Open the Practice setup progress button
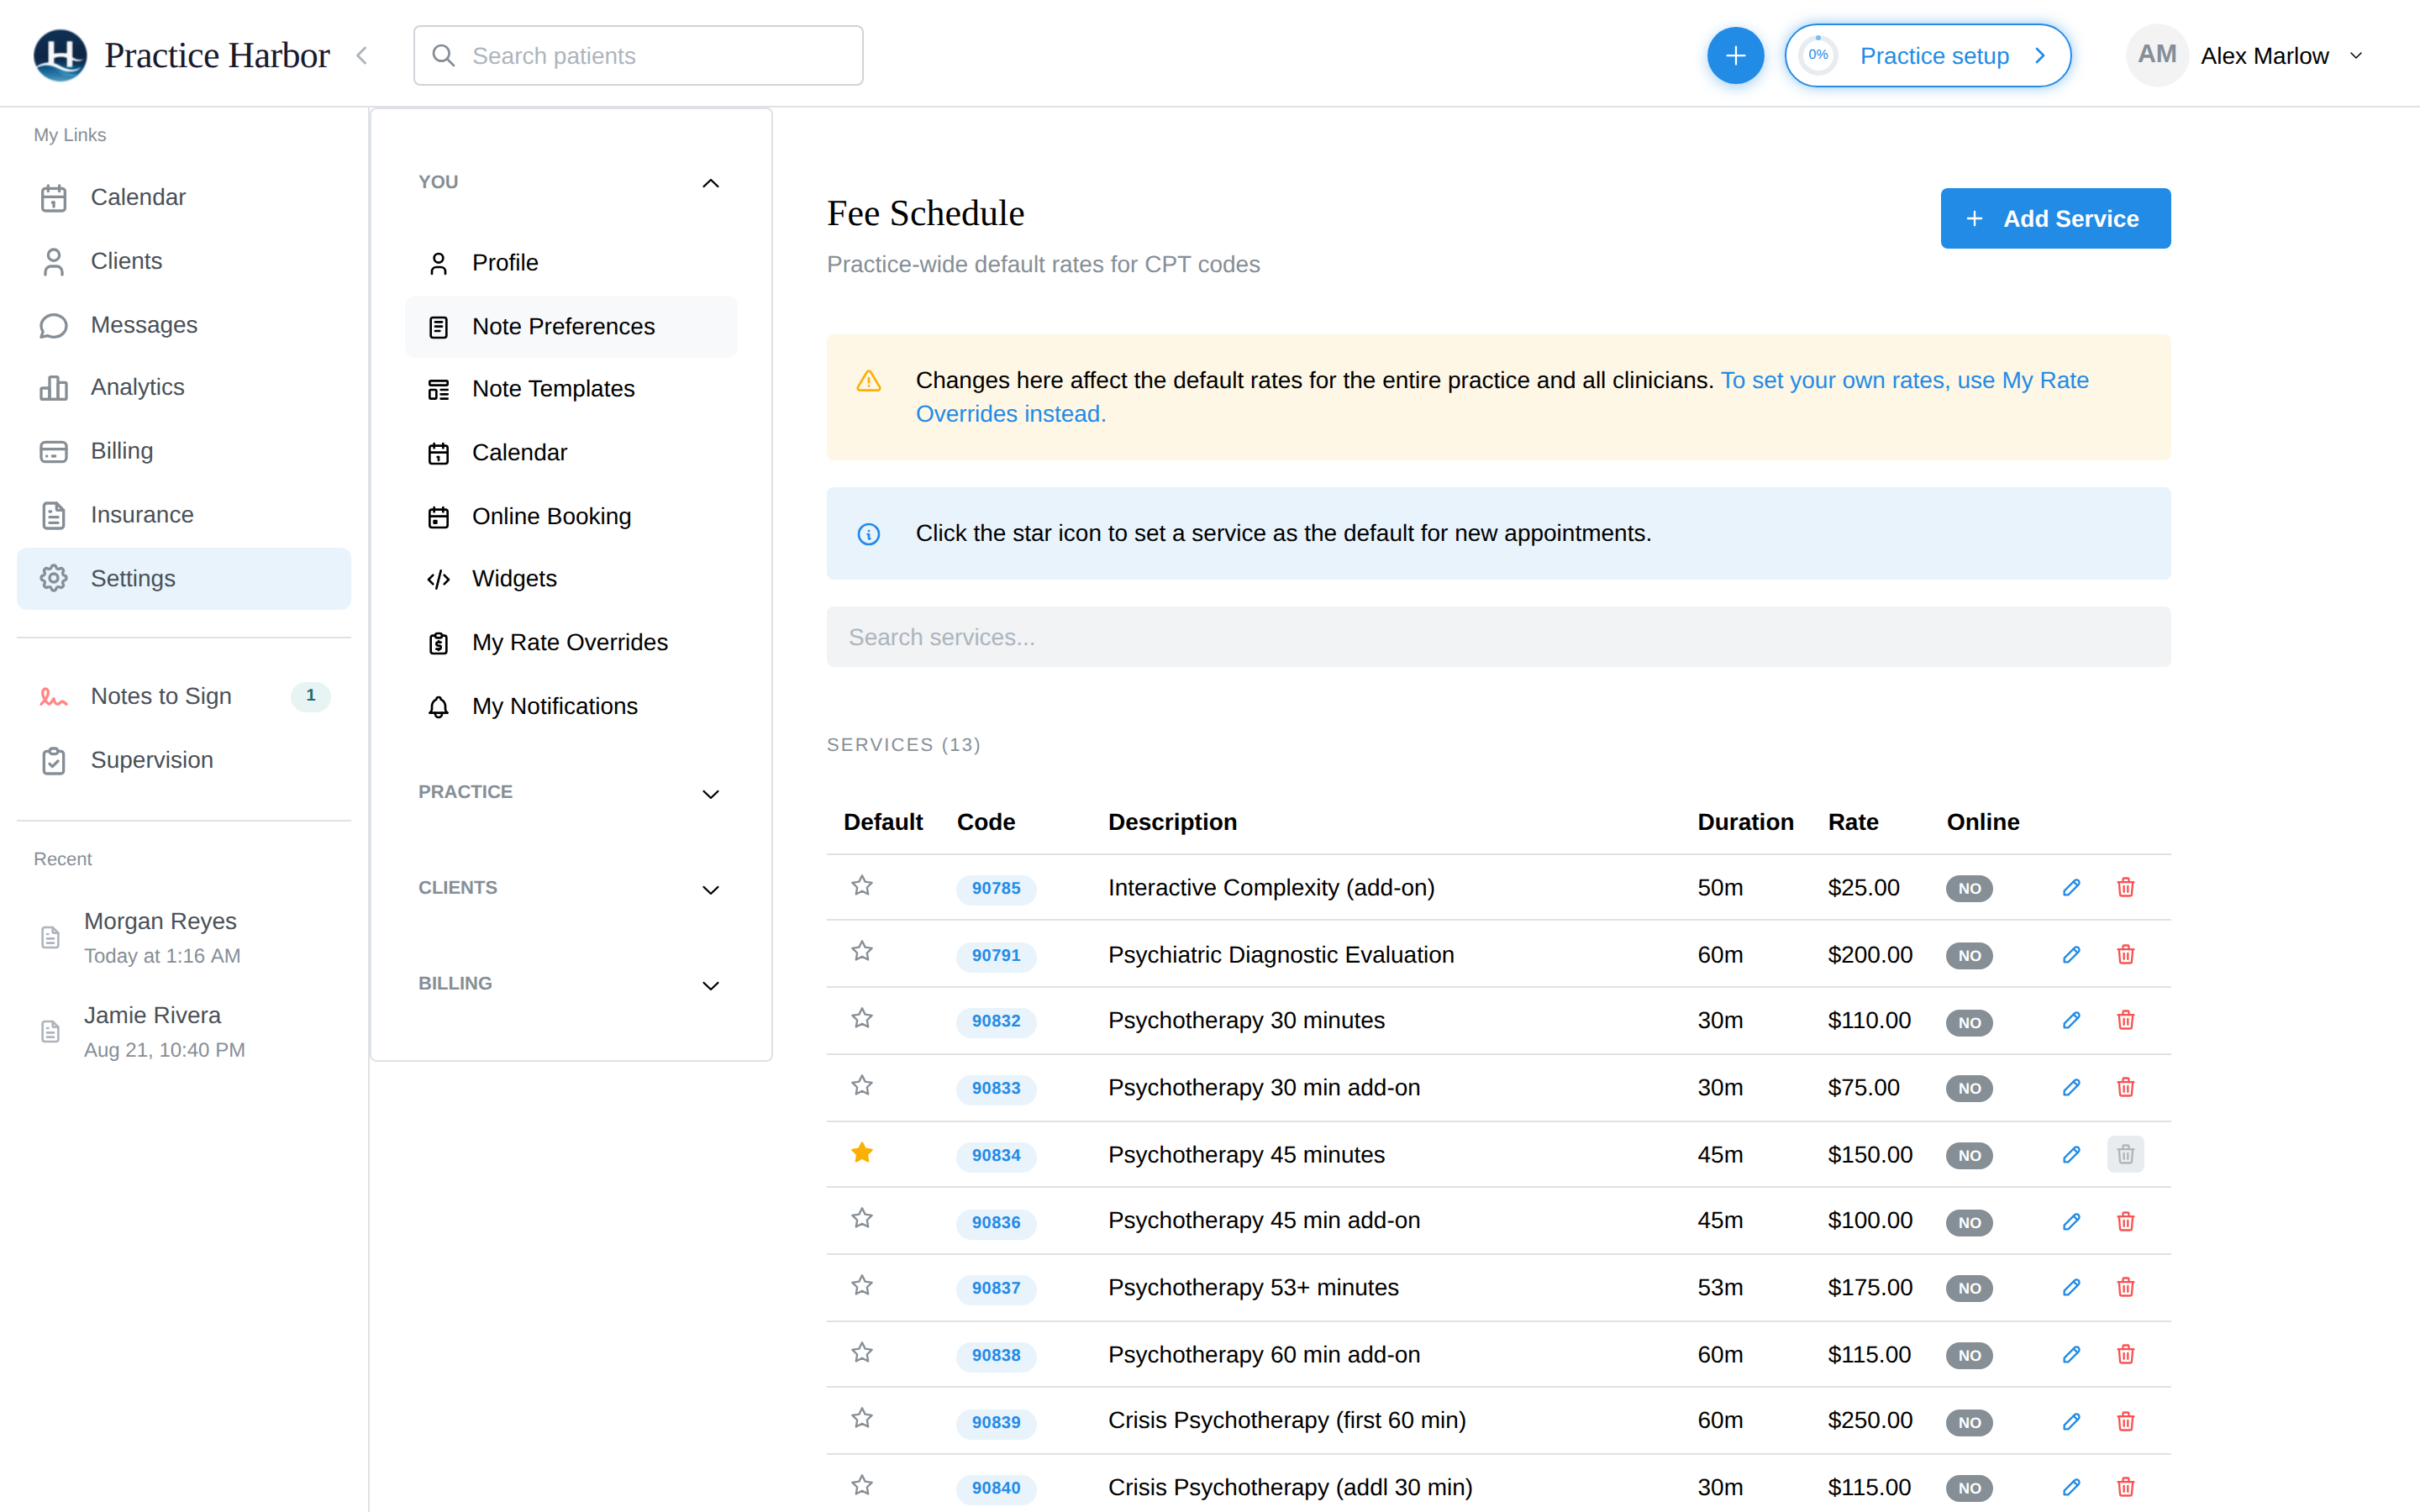 tap(1927, 56)
